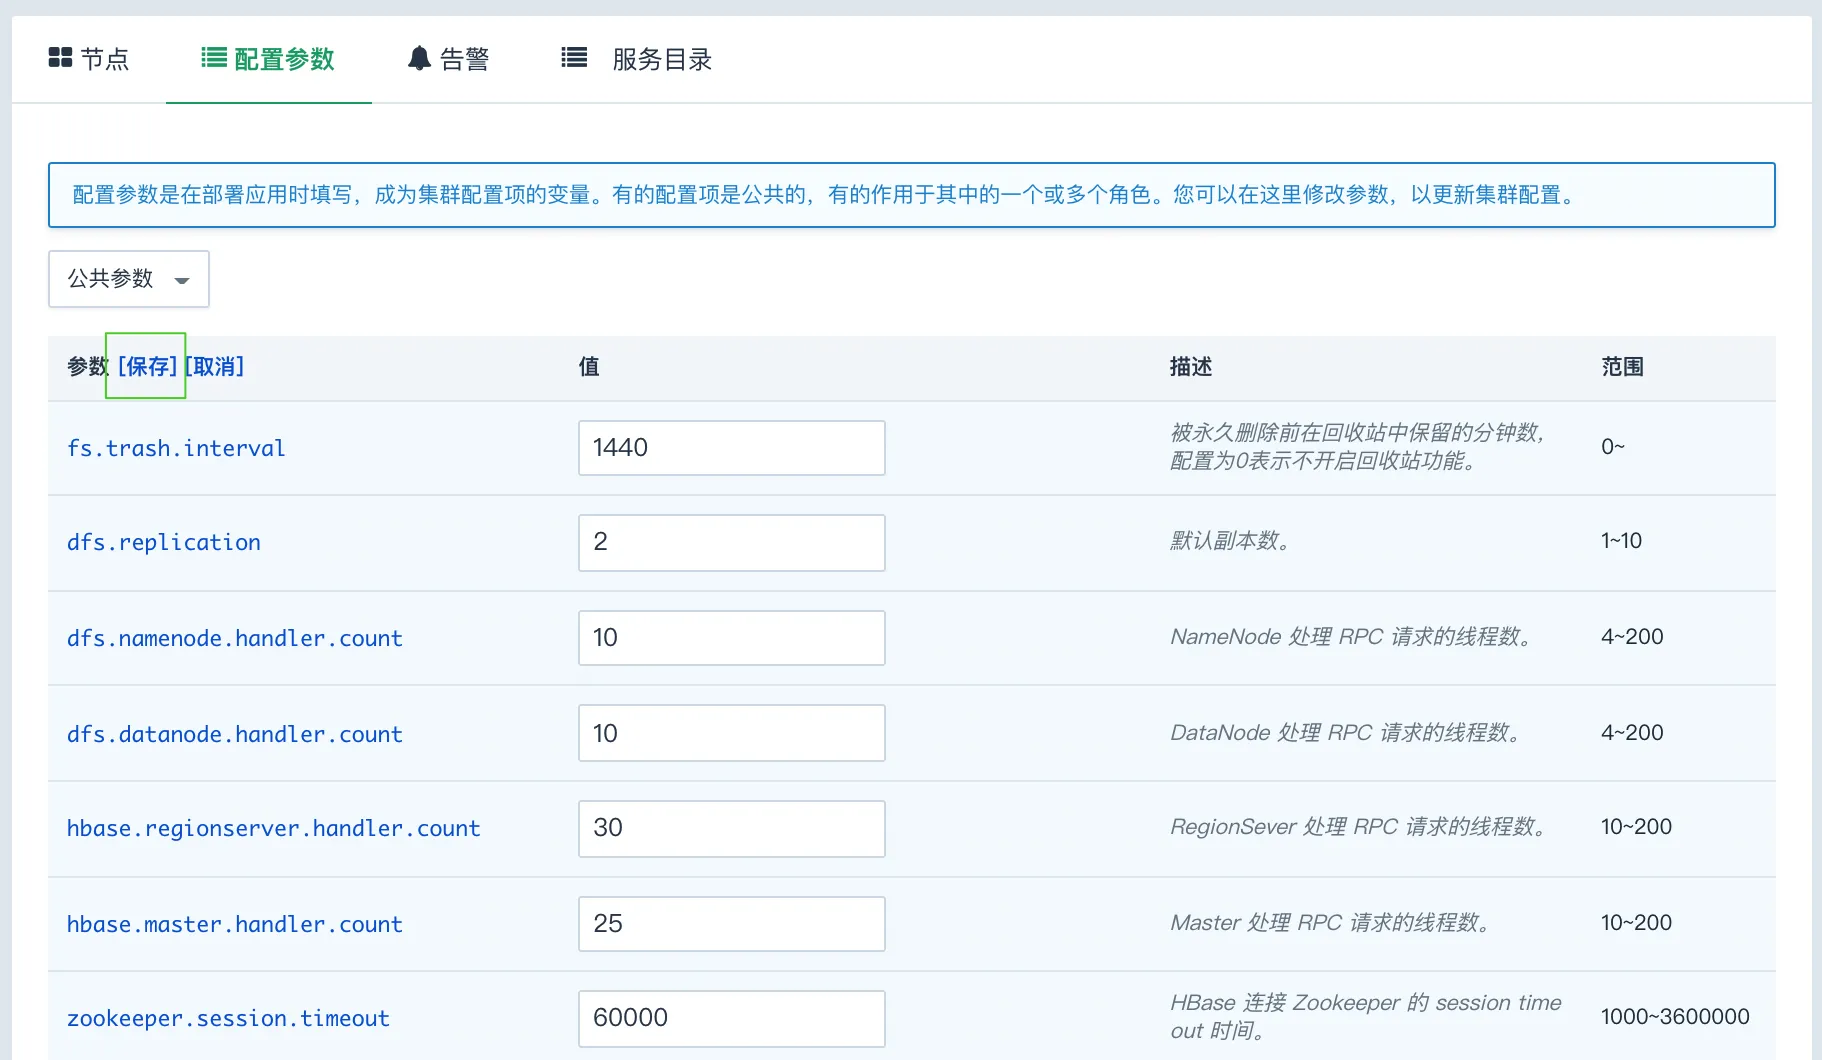Click the service catalog list icon
The image size is (1822, 1060).
pos(574,58)
